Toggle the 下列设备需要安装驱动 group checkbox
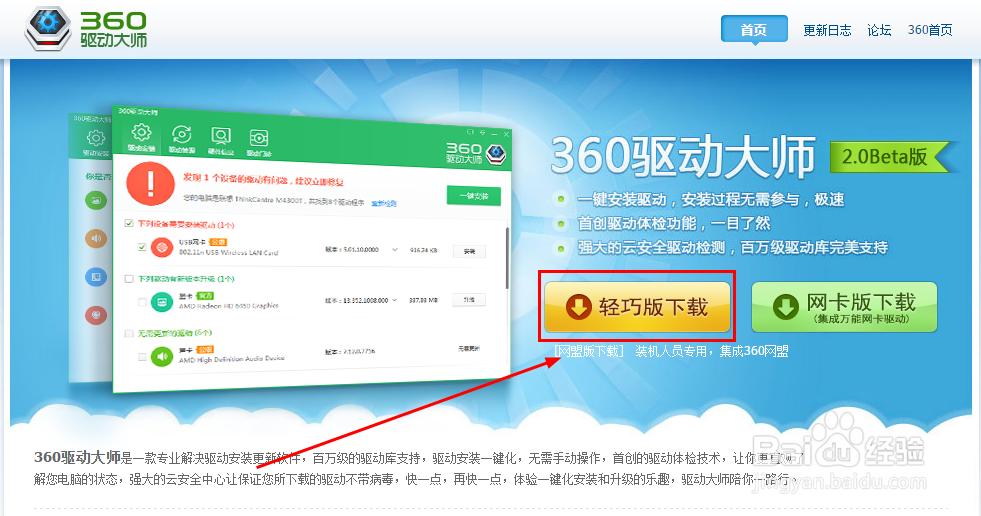981x516 pixels. [x=129, y=223]
